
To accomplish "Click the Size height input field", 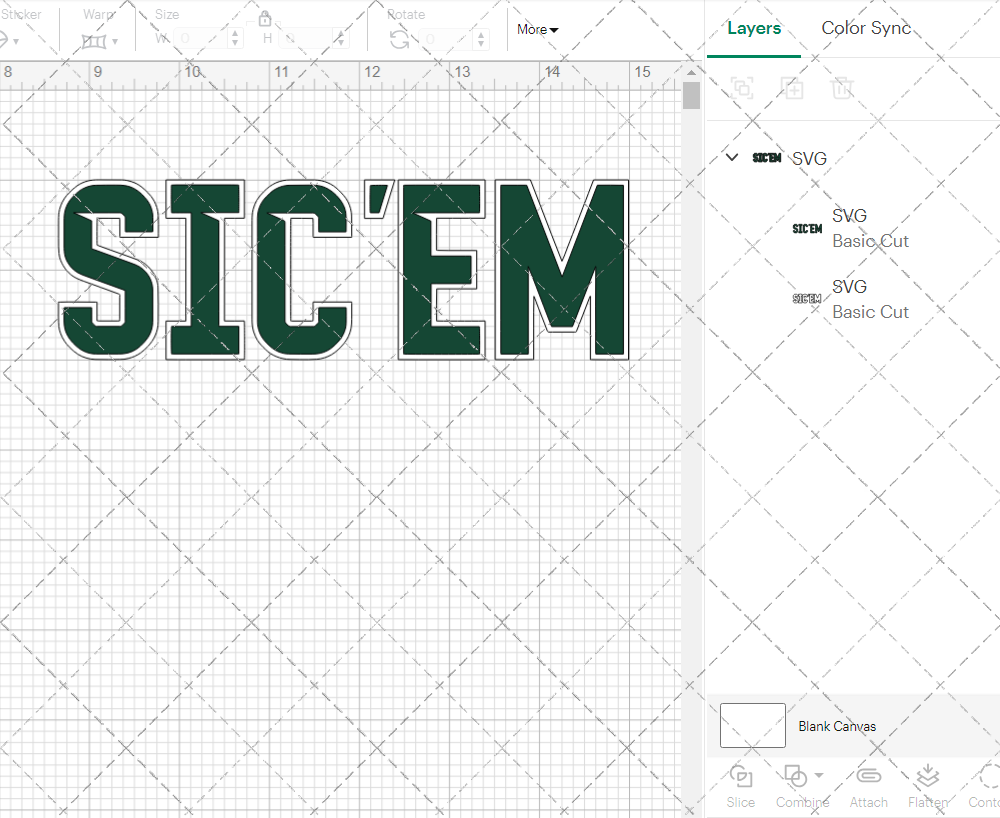I will [305, 39].
